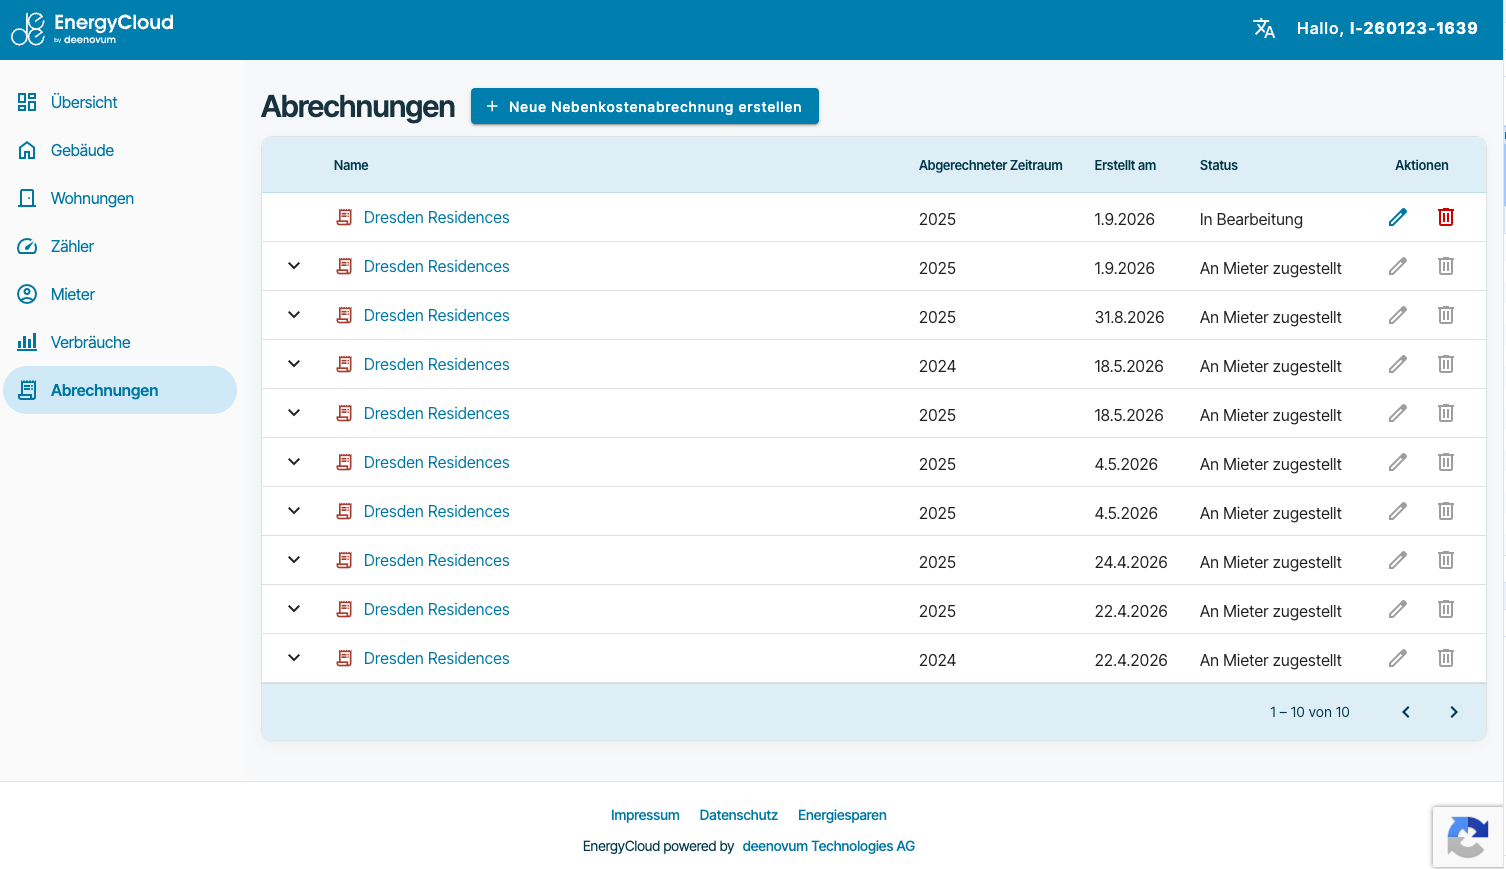Show Verbräuche section
Screen dimensions: 1506x869
pos(120,342)
